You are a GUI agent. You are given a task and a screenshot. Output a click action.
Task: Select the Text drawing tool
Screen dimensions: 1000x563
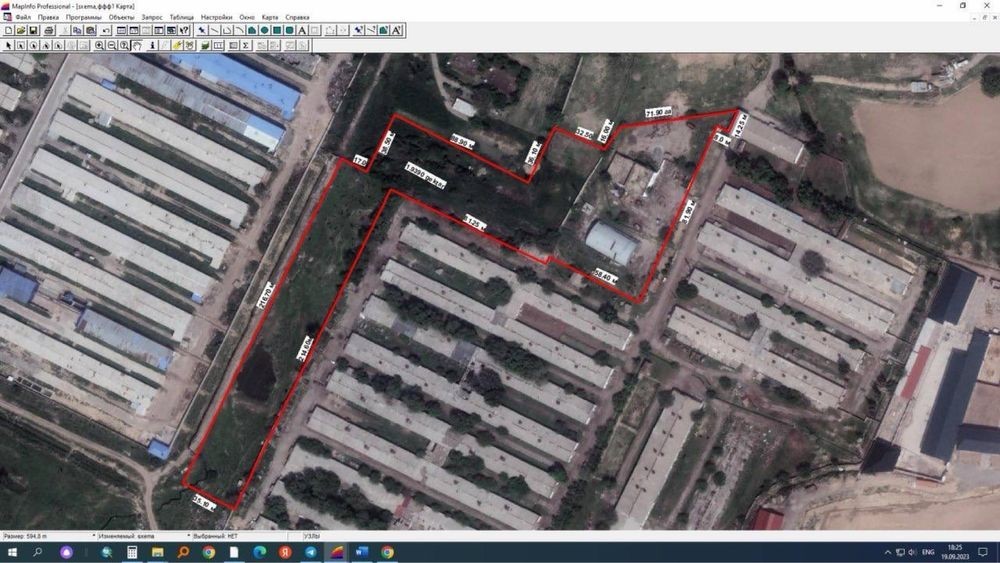click(x=302, y=31)
